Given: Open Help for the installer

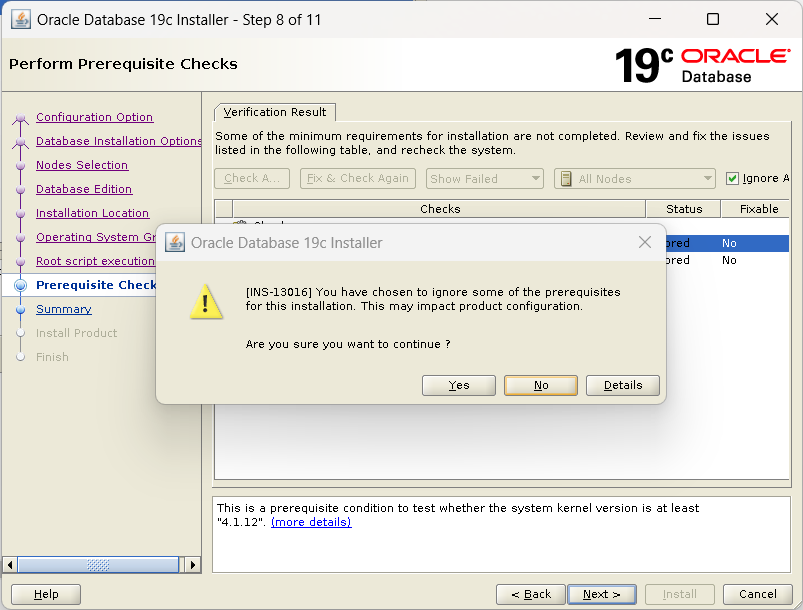Looking at the screenshot, I should [46, 594].
